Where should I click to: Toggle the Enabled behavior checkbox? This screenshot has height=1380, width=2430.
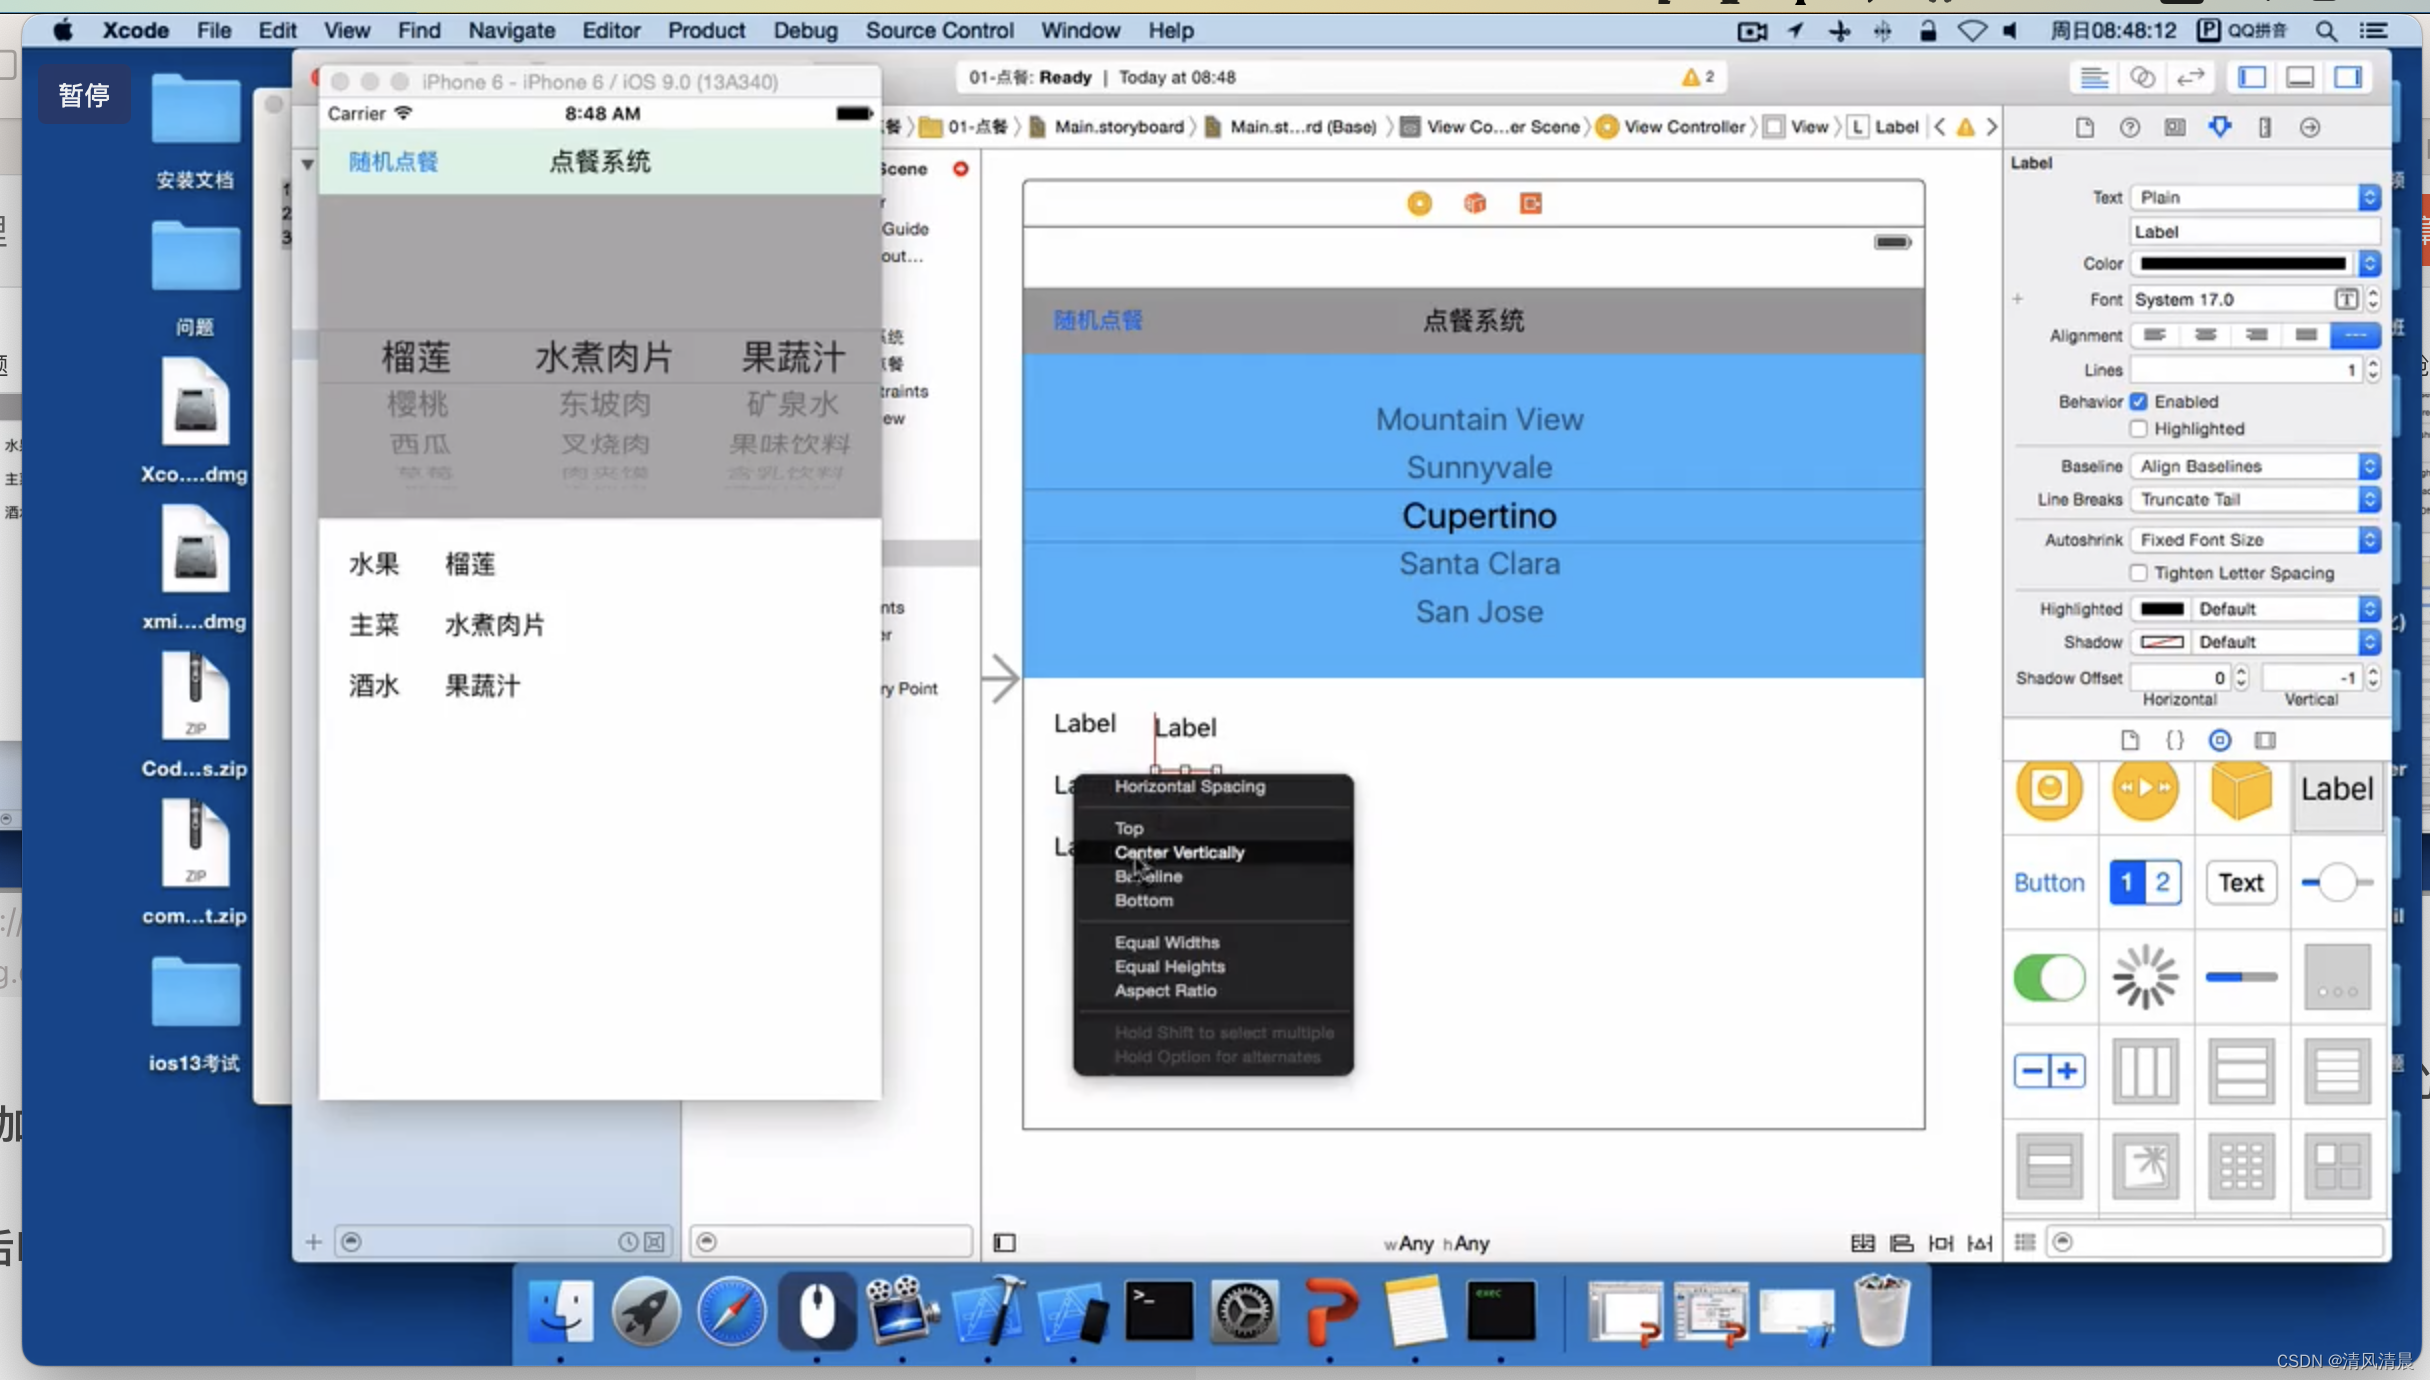point(2138,402)
